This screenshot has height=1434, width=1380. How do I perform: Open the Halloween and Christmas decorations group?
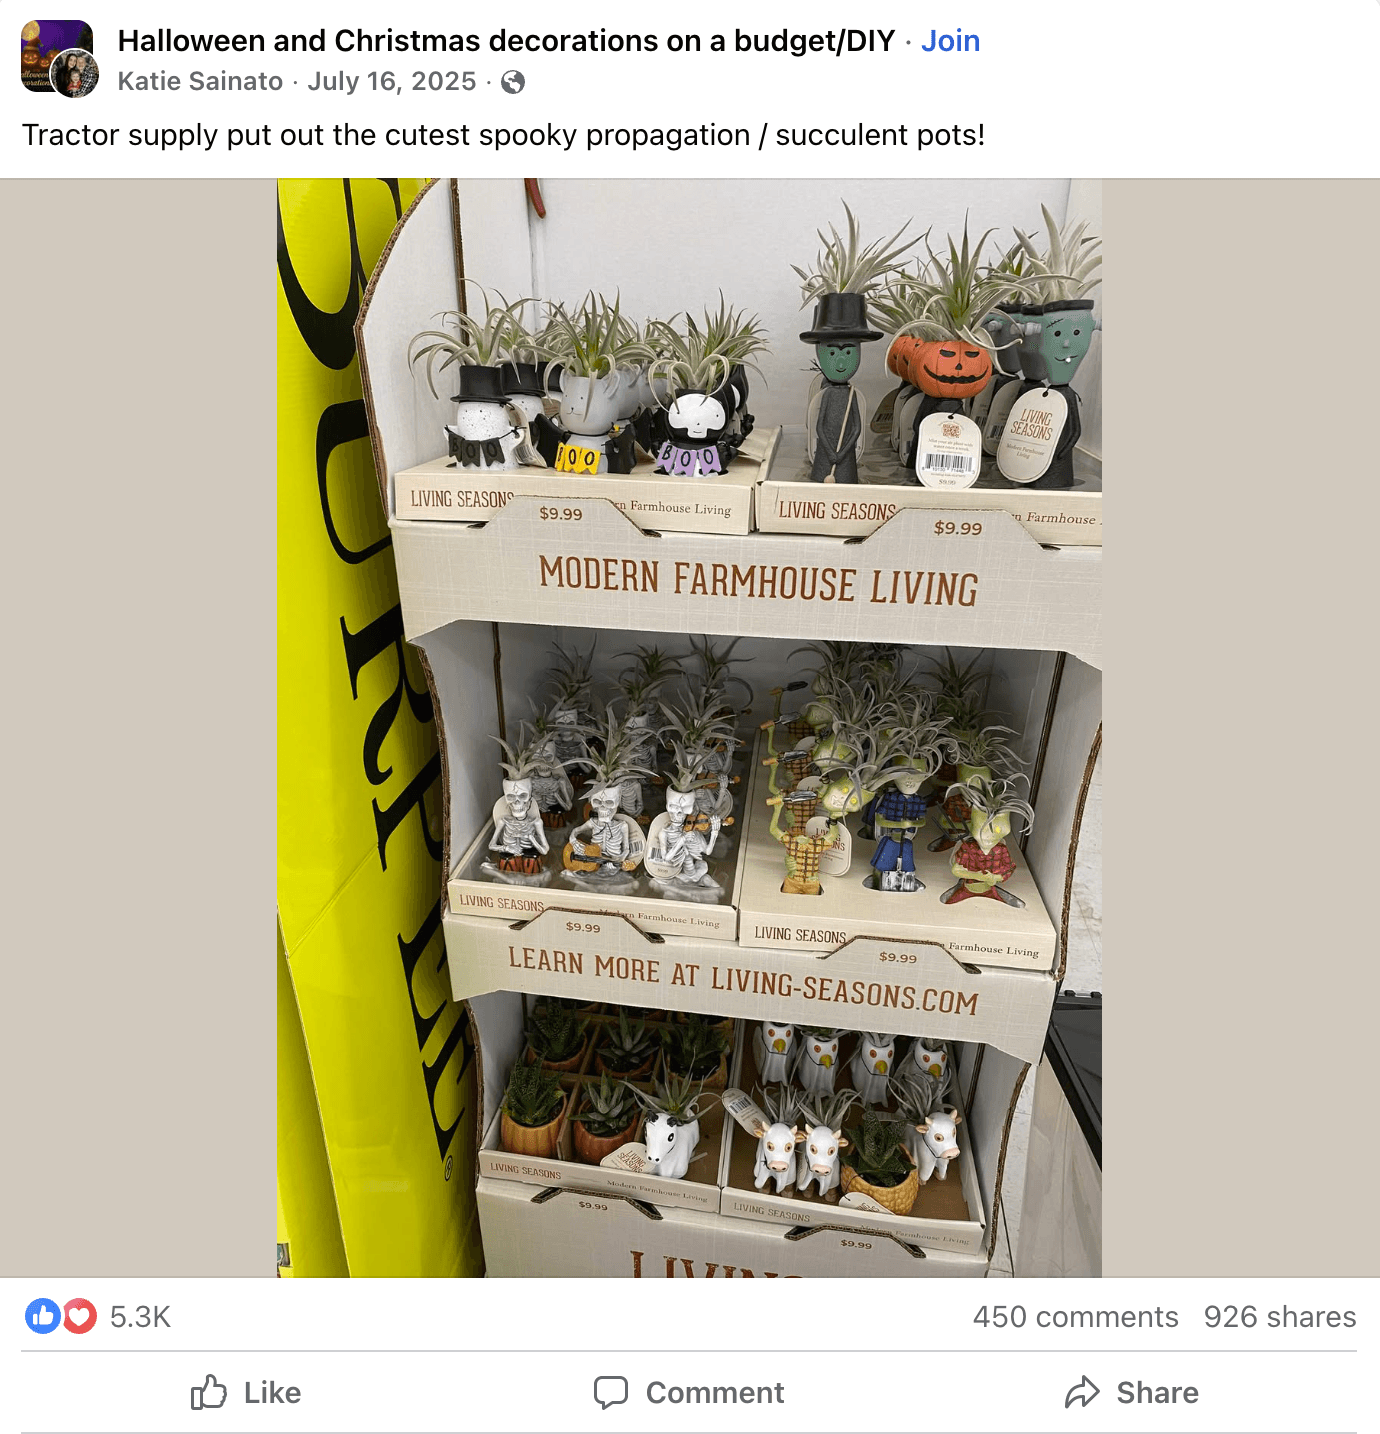(506, 41)
